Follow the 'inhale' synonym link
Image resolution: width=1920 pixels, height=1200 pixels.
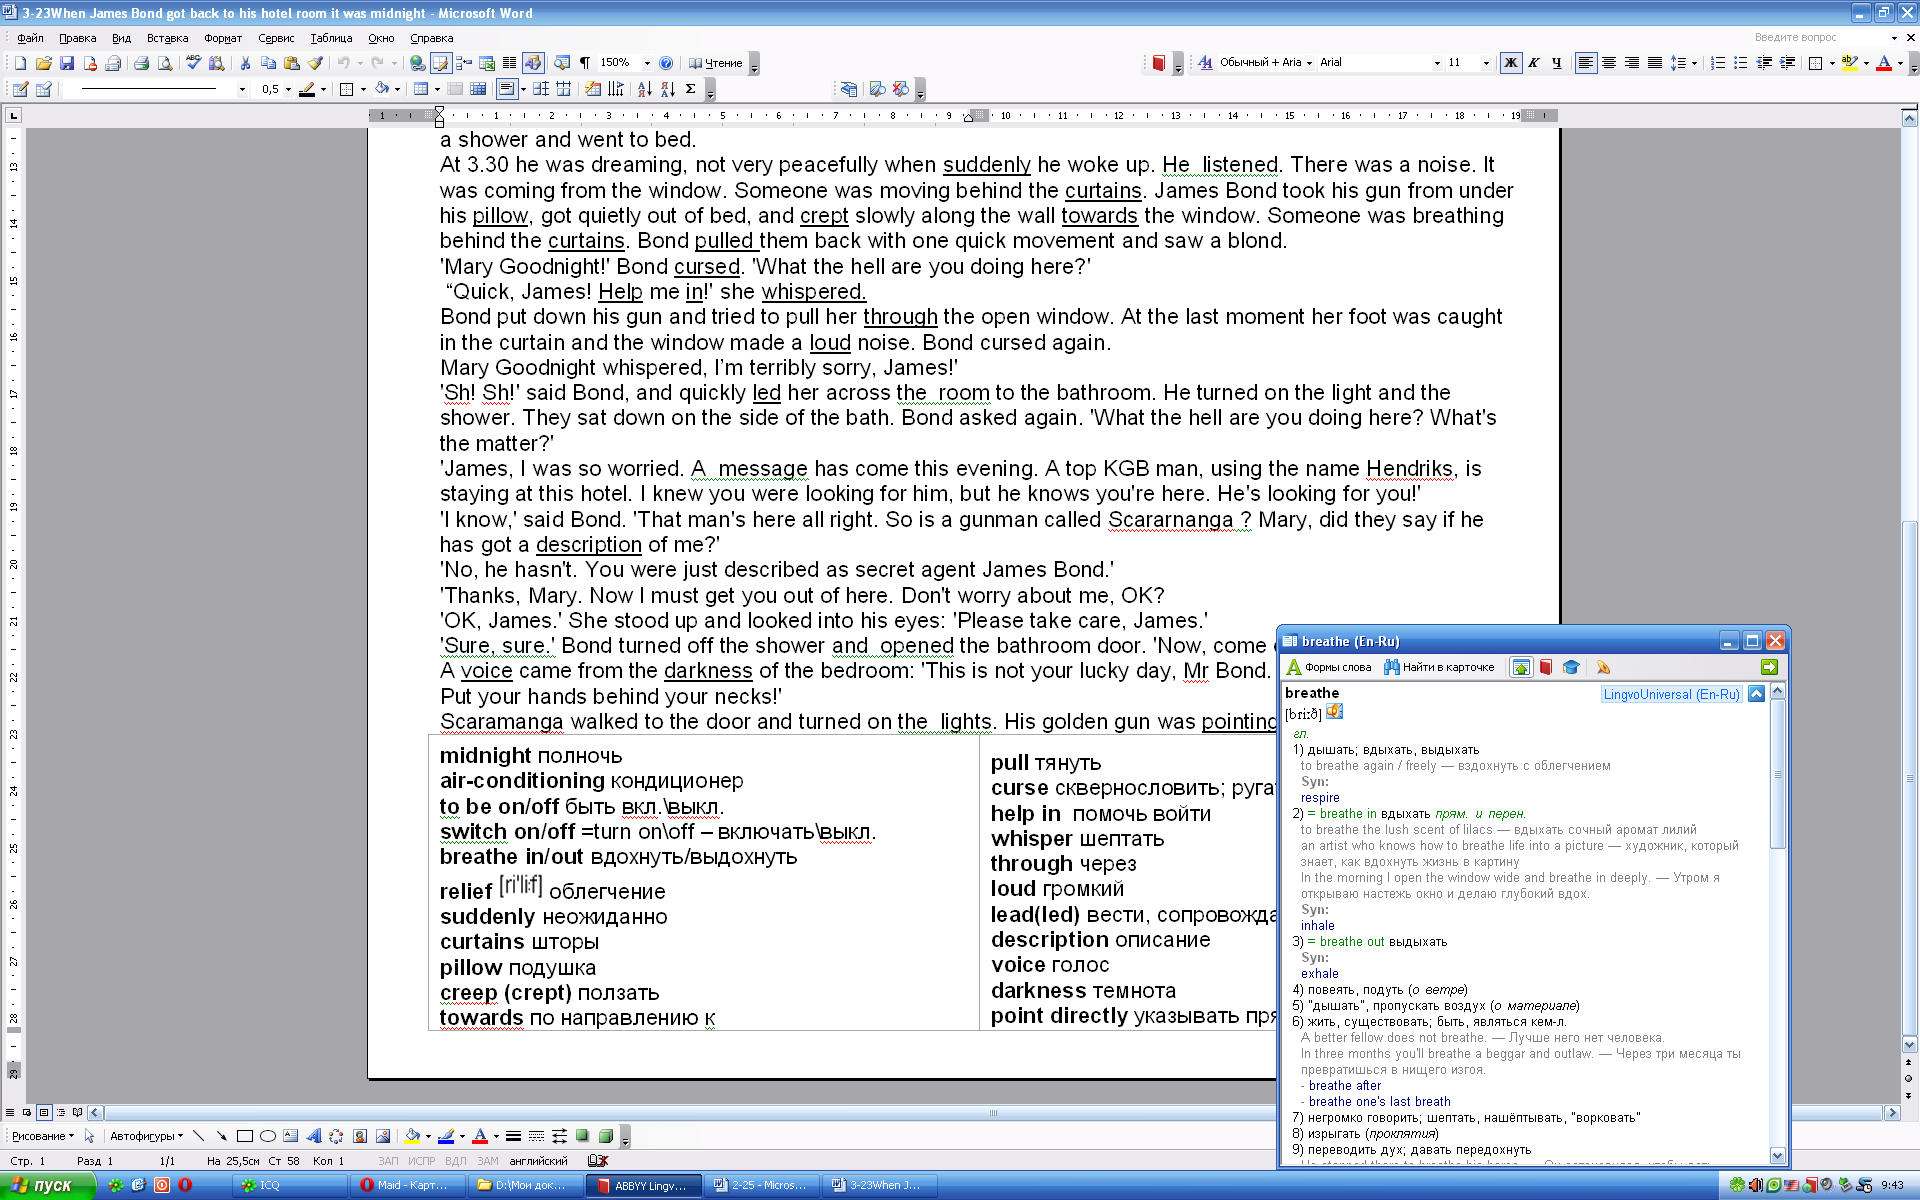pos(1318,926)
